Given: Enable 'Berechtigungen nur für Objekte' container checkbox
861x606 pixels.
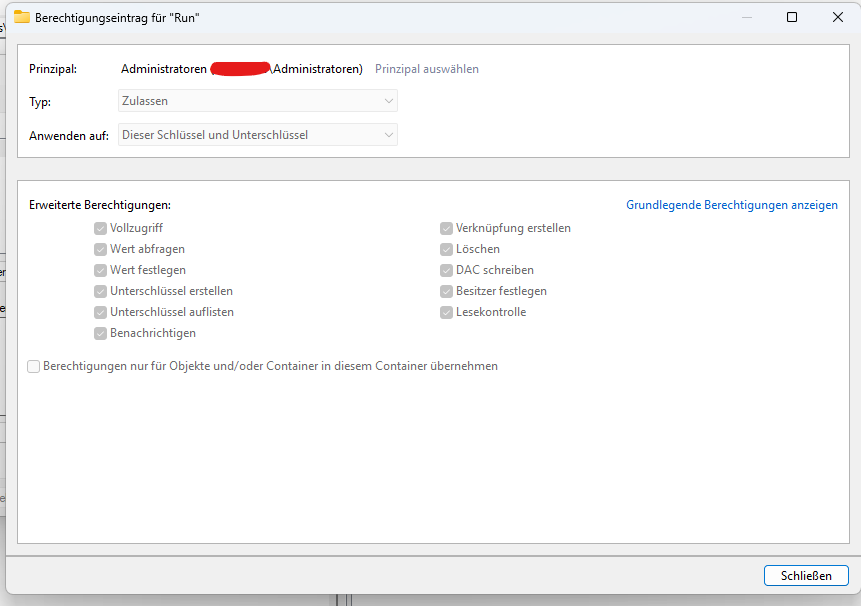Looking at the screenshot, I should pos(33,366).
